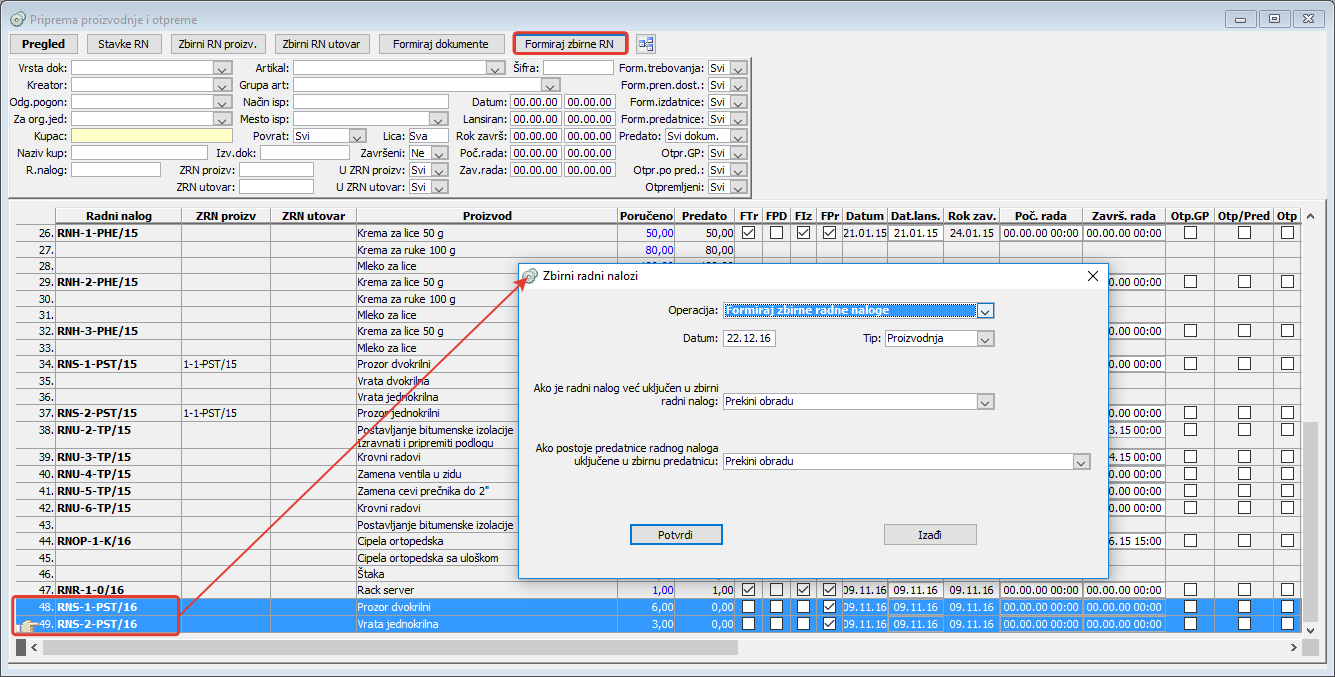Open the Vrsta dok. dropdown

pyautogui.click(x=223, y=68)
